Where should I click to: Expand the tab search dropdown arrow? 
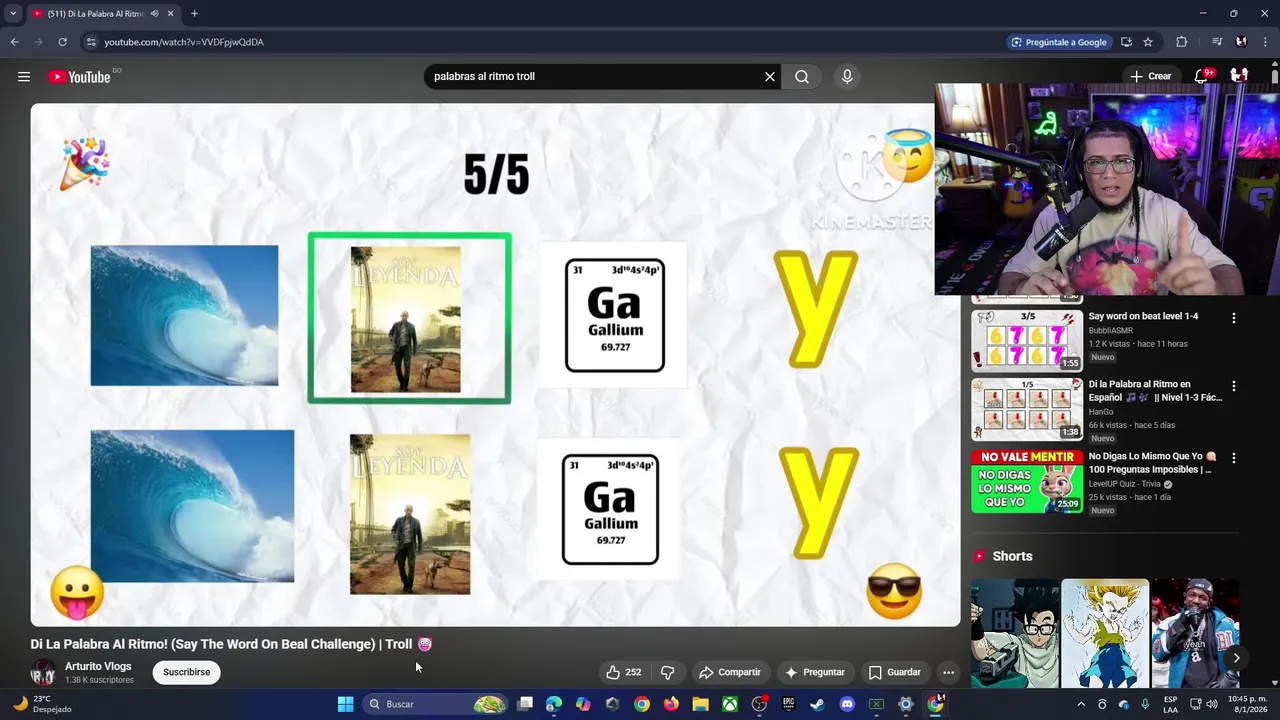click(13, 14)
